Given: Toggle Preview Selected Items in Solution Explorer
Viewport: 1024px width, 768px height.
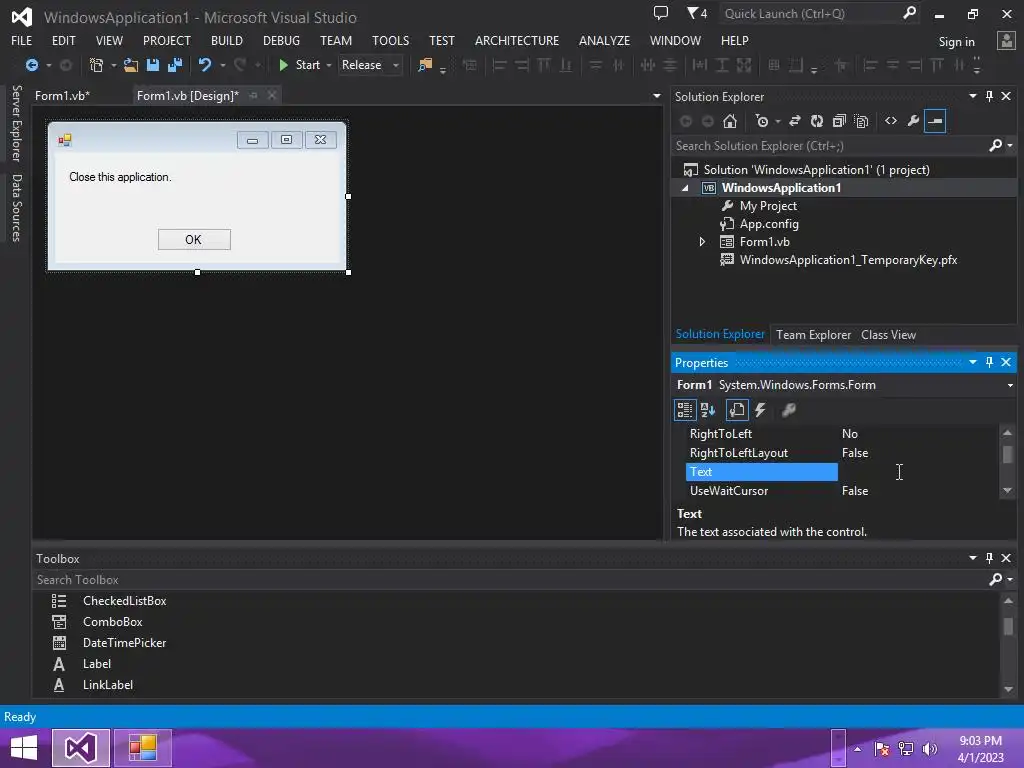Looking at the screenshot, I should pos(935,121).
